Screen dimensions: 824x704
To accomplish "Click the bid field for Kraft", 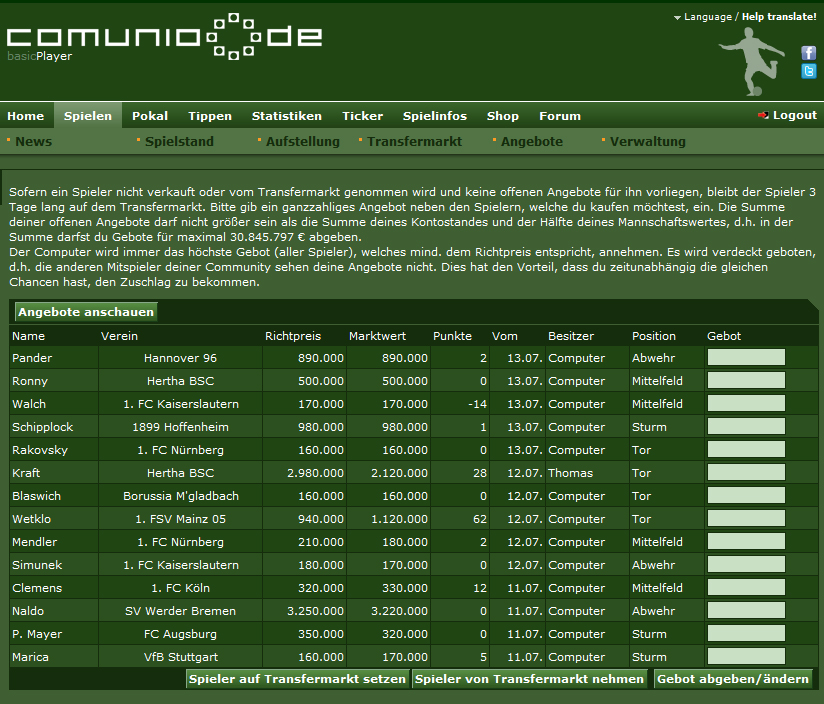I will (x=746, y=472).
